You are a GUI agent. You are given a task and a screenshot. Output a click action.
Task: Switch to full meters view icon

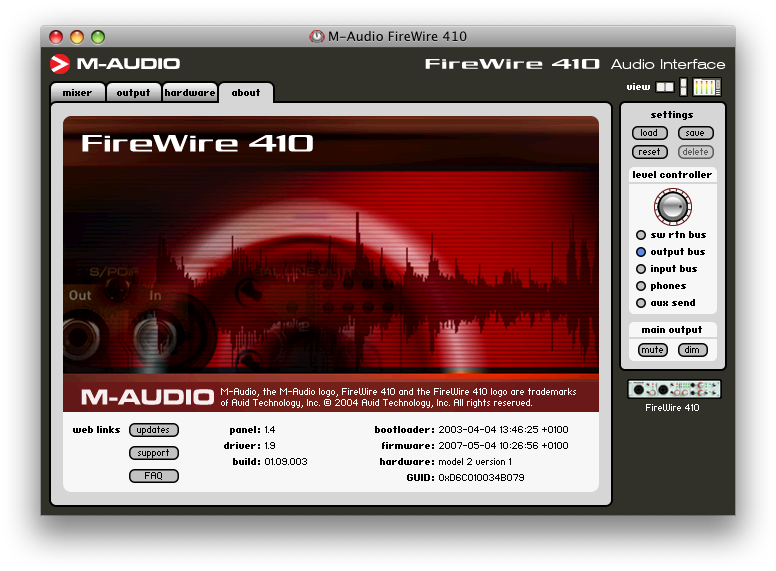click(707, 87)
